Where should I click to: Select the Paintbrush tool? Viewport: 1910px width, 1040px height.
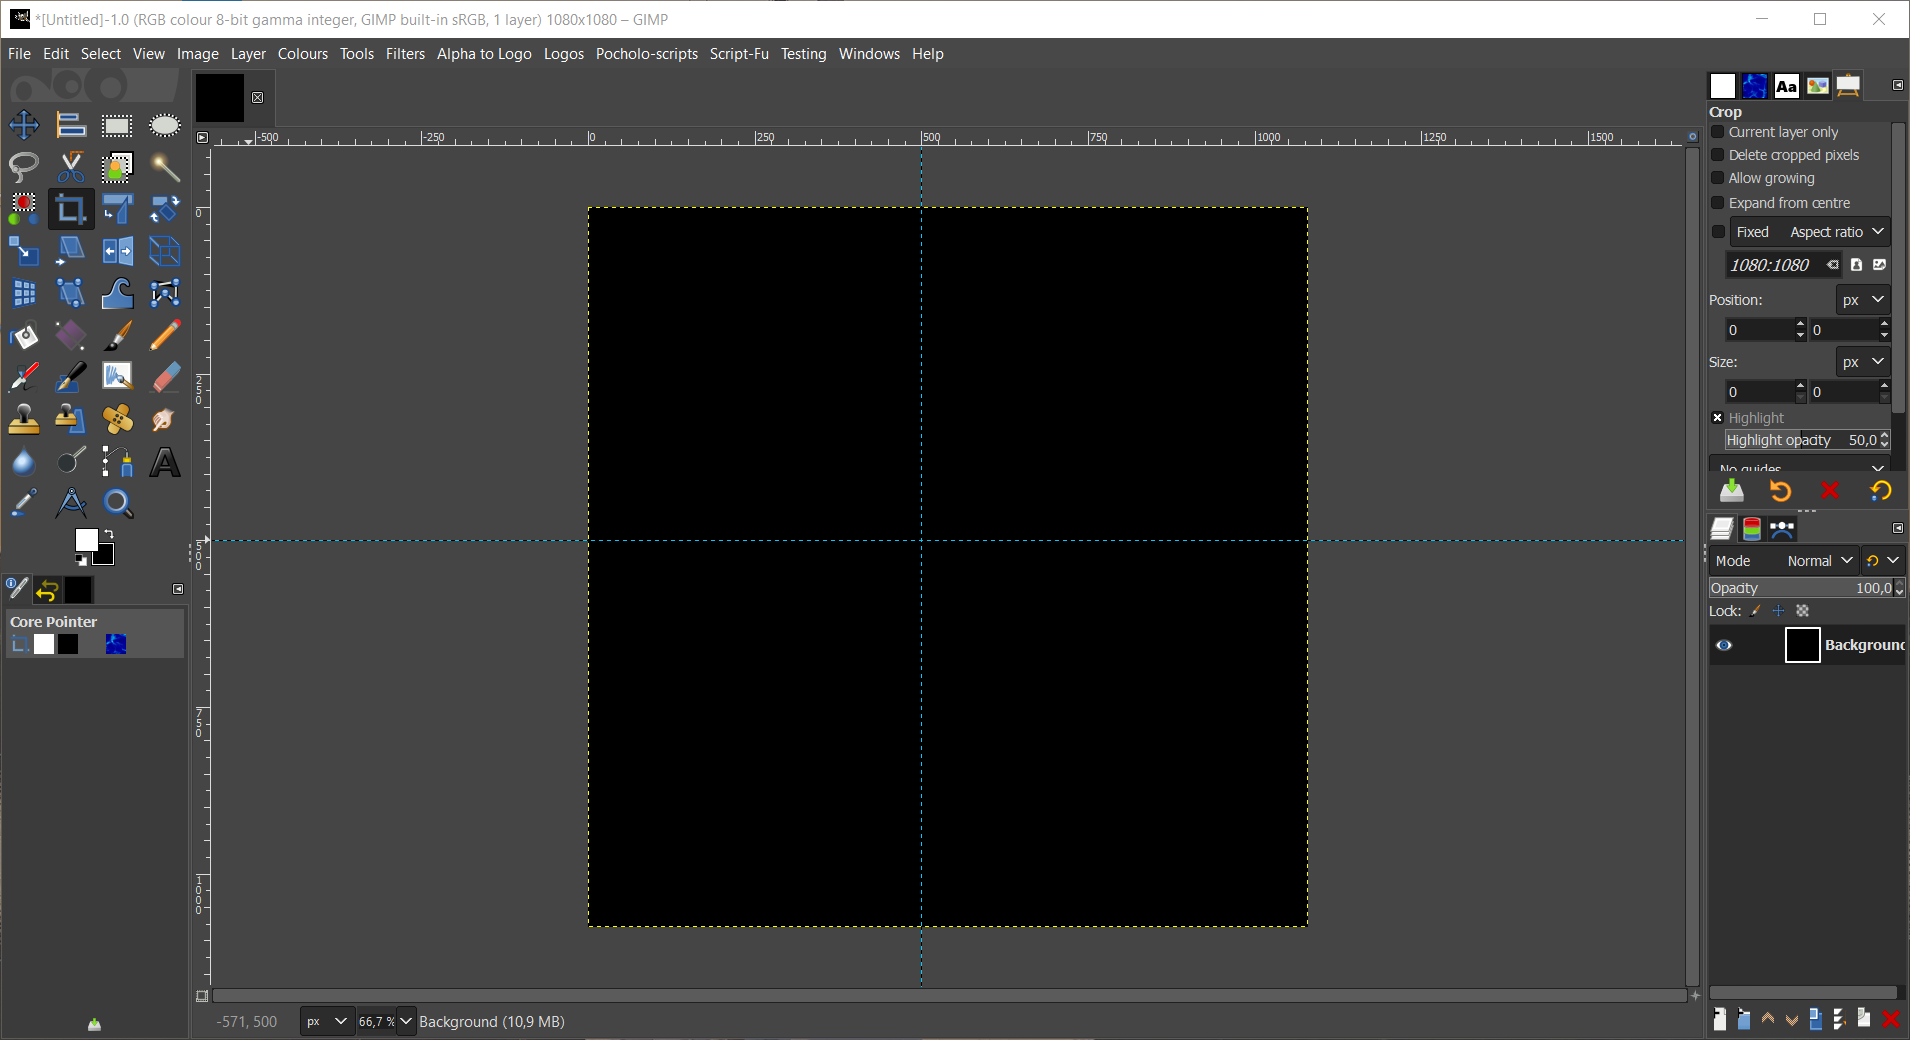tap(117, 335)
